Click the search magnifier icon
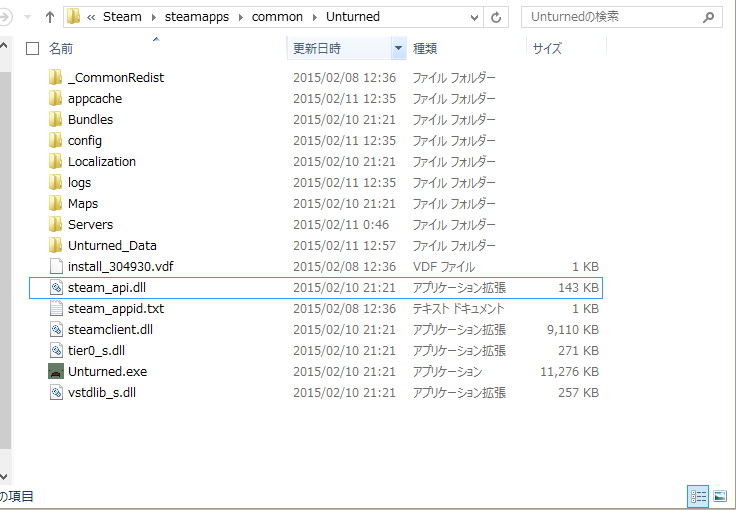Image resolution: width=736 pixels, height=510 pixels. [x=708, y=17]
